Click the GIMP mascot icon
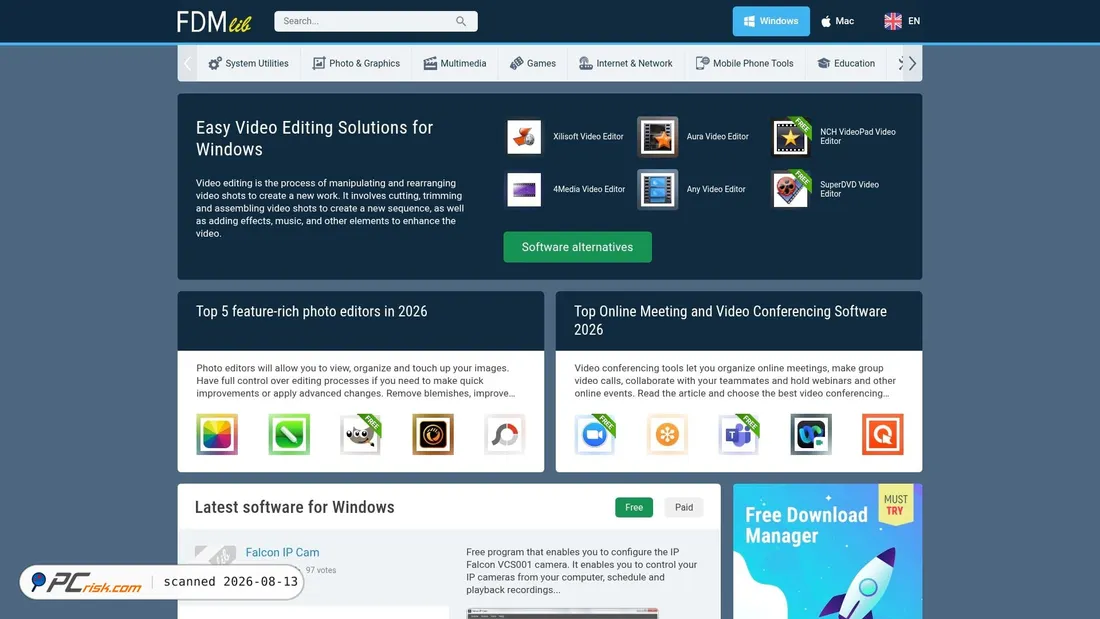1100x619 pixels. [x=361, y=434]
